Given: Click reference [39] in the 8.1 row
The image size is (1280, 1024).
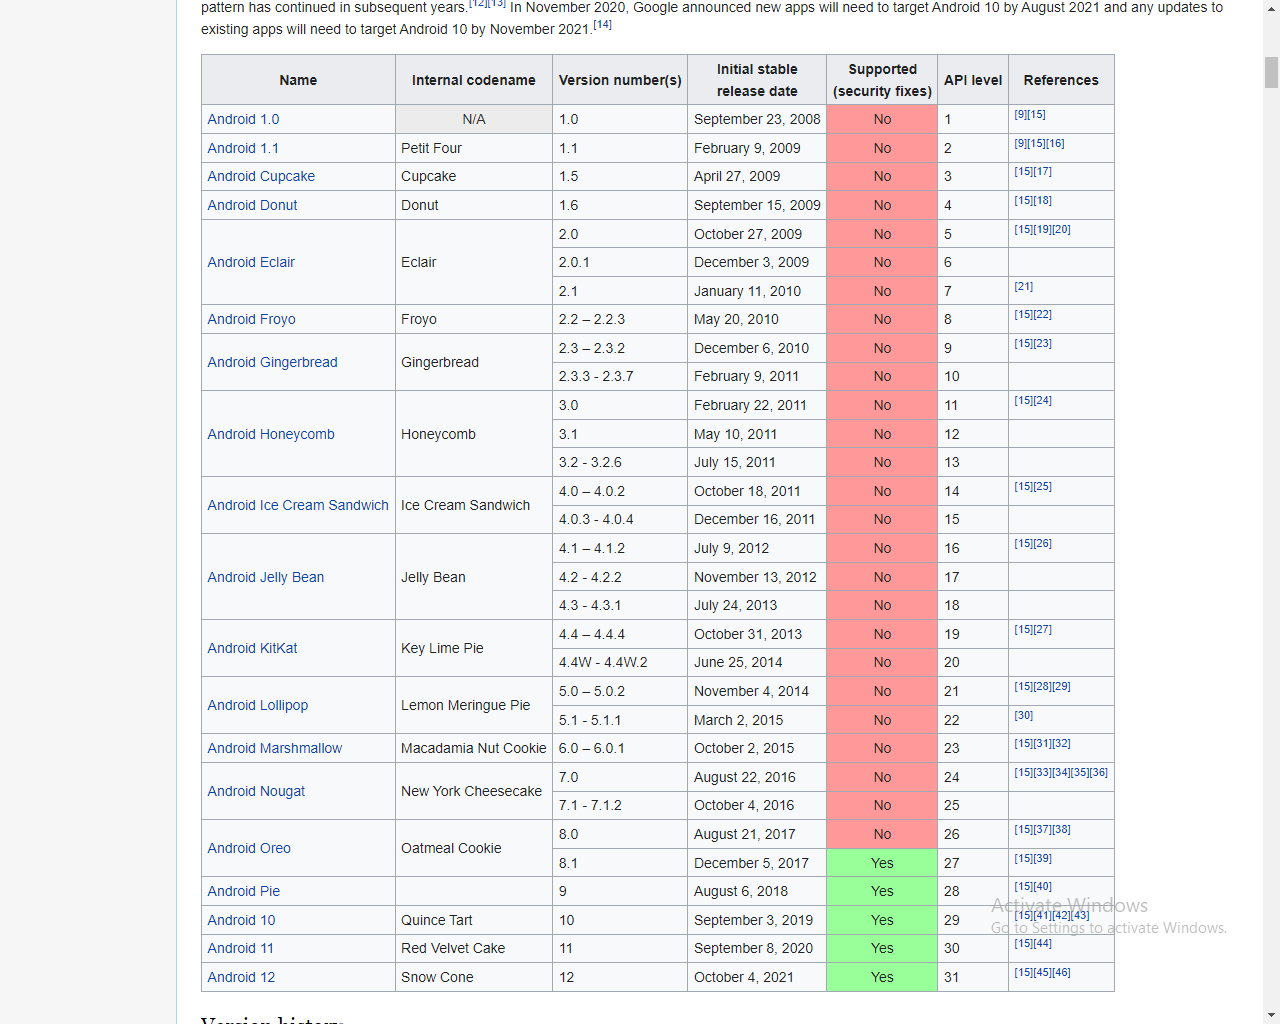Looking at the screenshot, I should (1042, 858).
